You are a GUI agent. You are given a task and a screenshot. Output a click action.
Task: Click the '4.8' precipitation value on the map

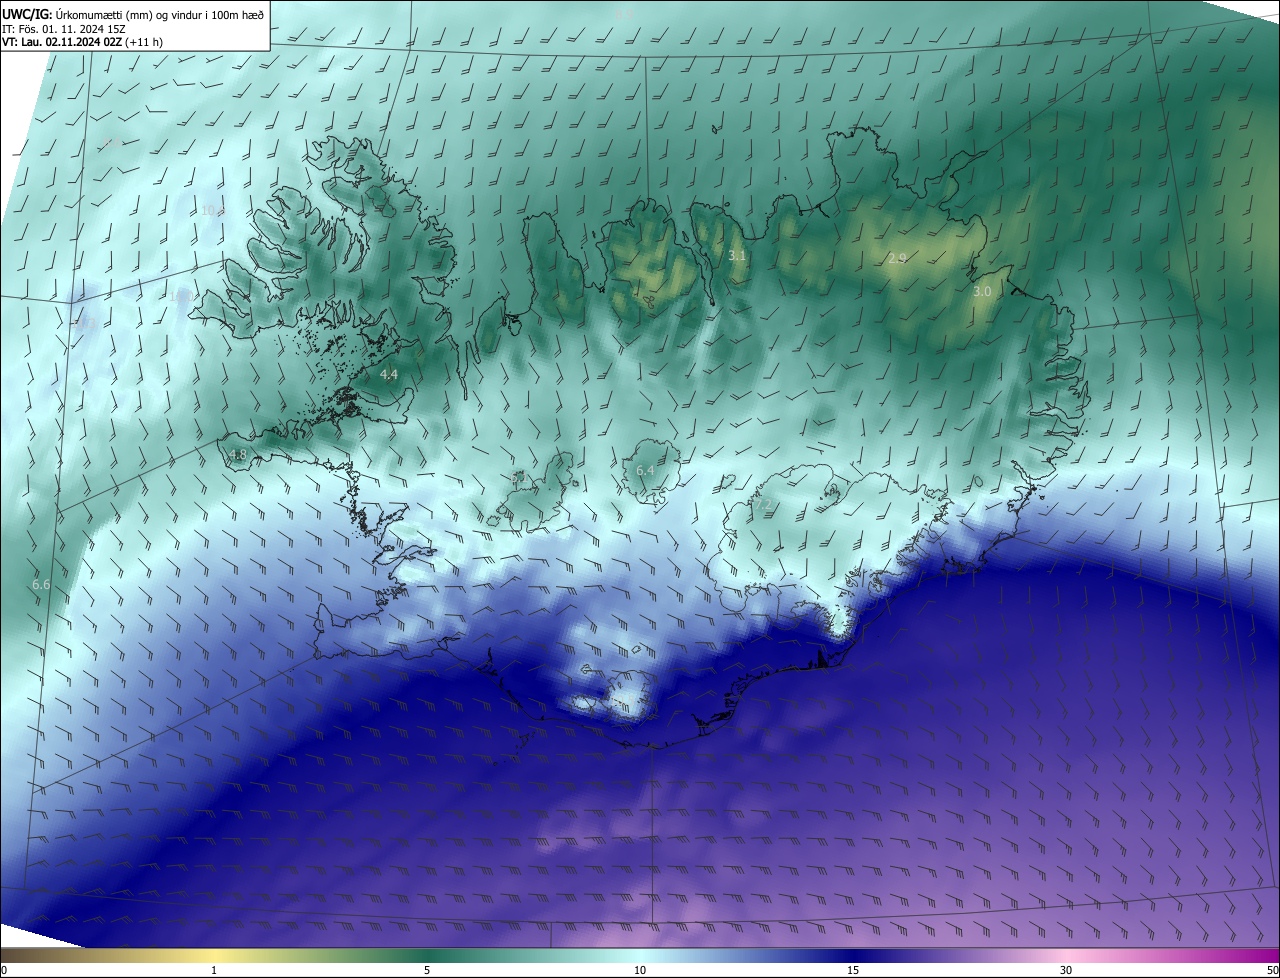238,454
